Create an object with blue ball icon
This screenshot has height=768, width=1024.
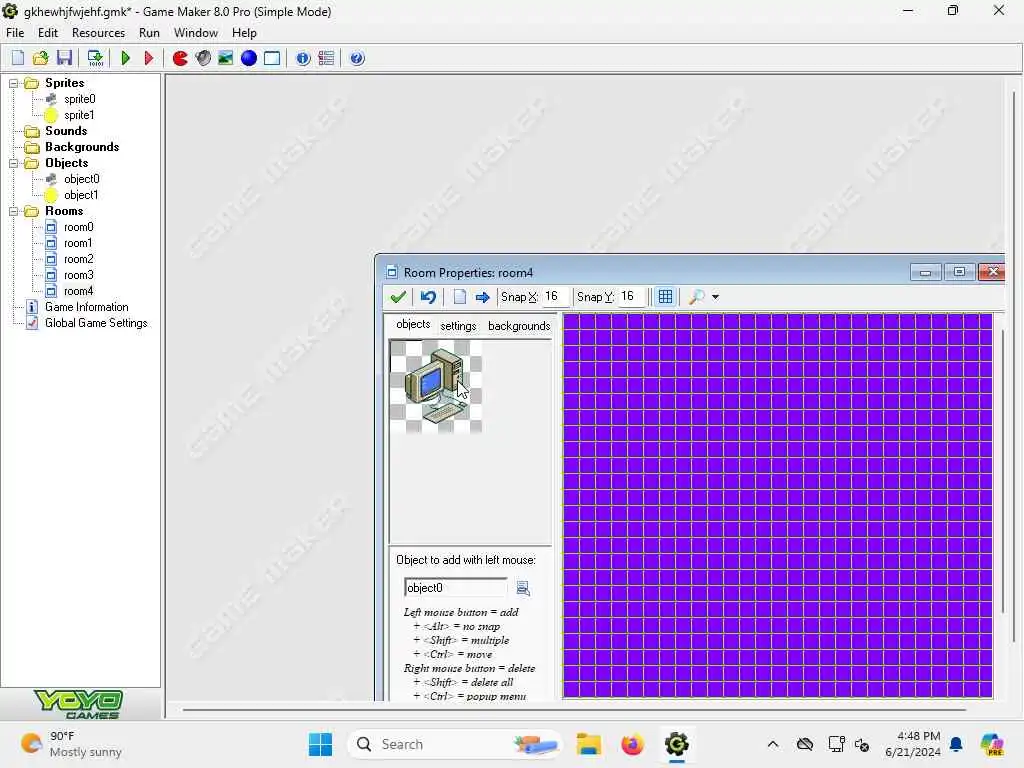(x=249, y=58)
